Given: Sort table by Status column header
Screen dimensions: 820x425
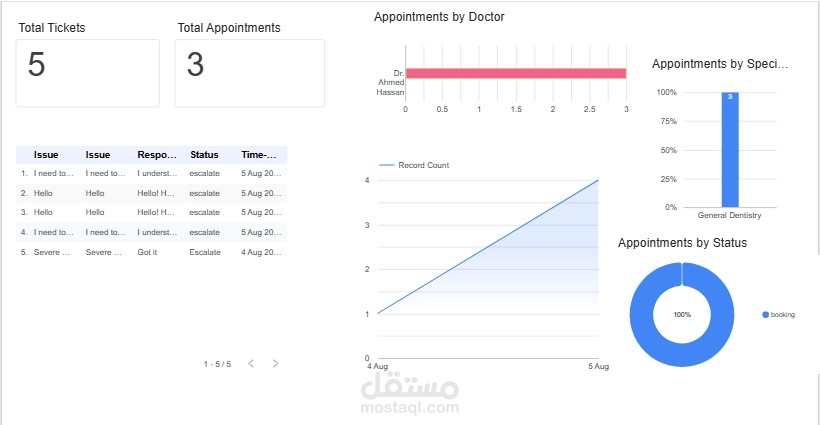Looking at the screenshot, I should point(204,155).
